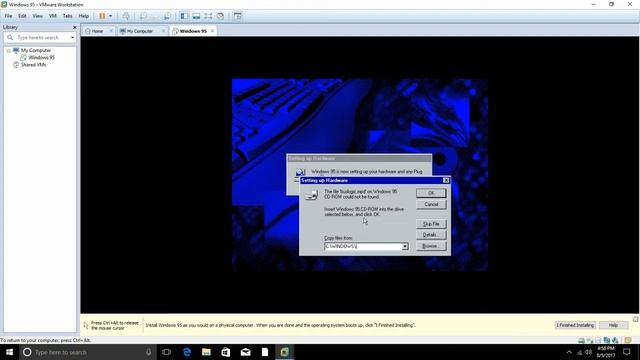Launch Microsoft Edge from taskbar
The height and width of the screenshot is (360, 640).
tap(187, 352)
